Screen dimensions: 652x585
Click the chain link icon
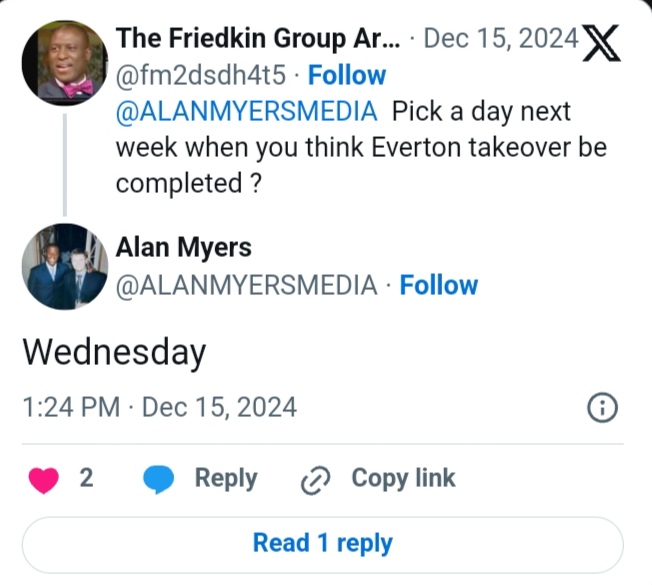point(315,480)
